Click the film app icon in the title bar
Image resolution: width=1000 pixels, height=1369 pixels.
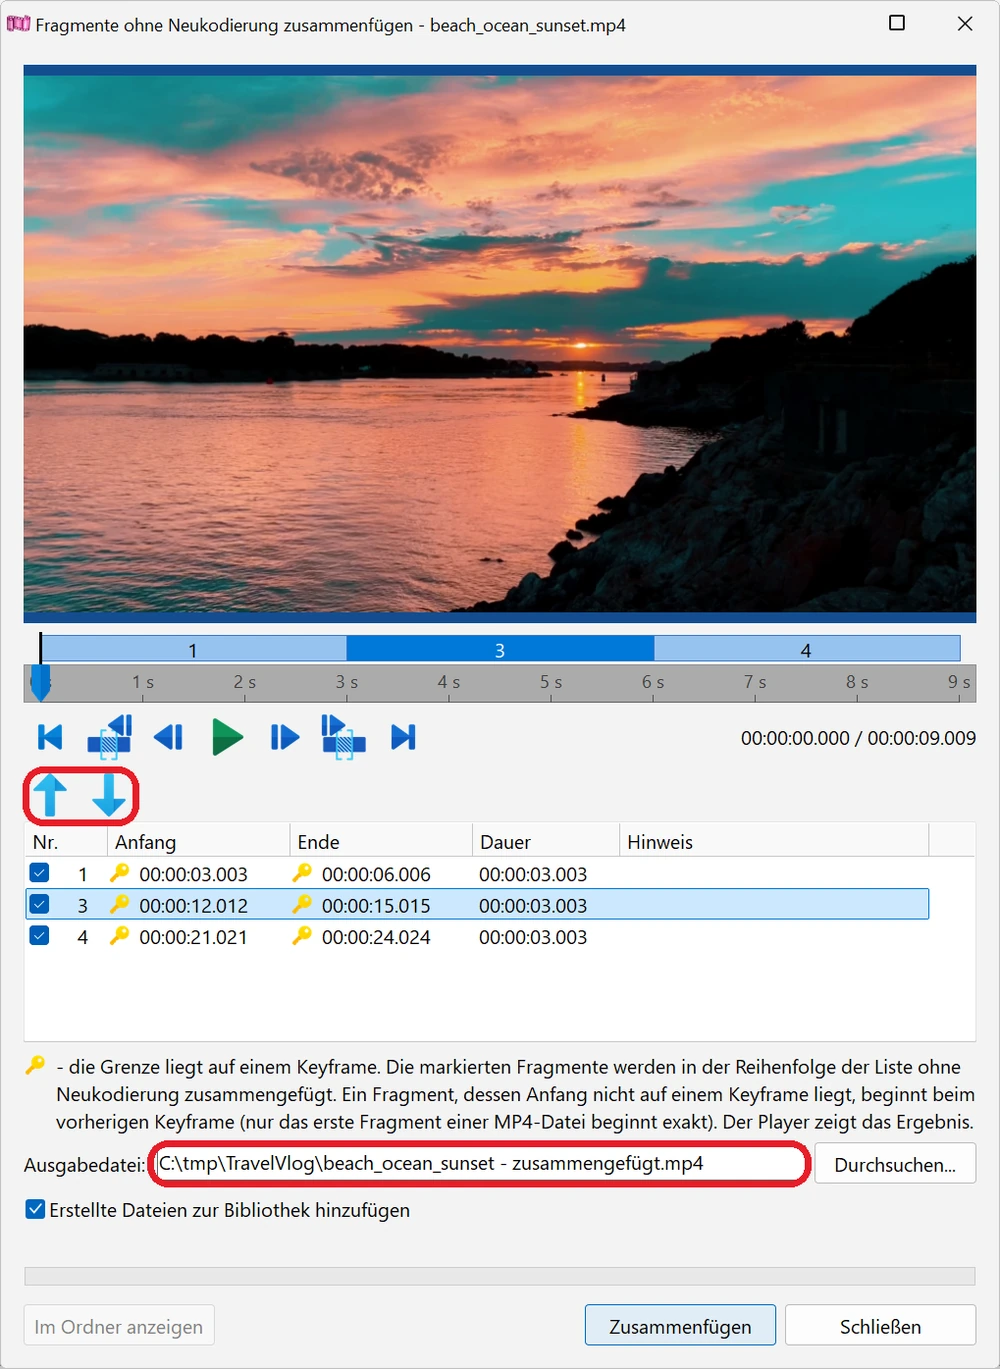click(18, 23)
